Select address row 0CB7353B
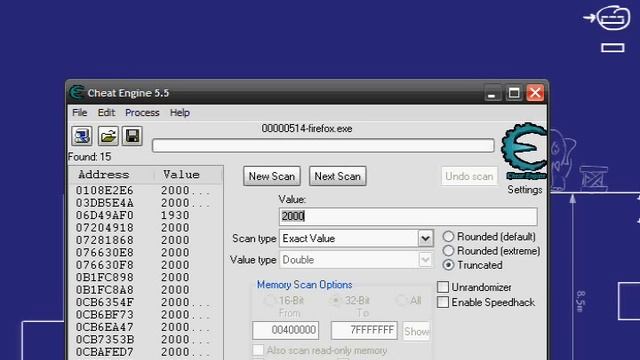 [146, 340]
